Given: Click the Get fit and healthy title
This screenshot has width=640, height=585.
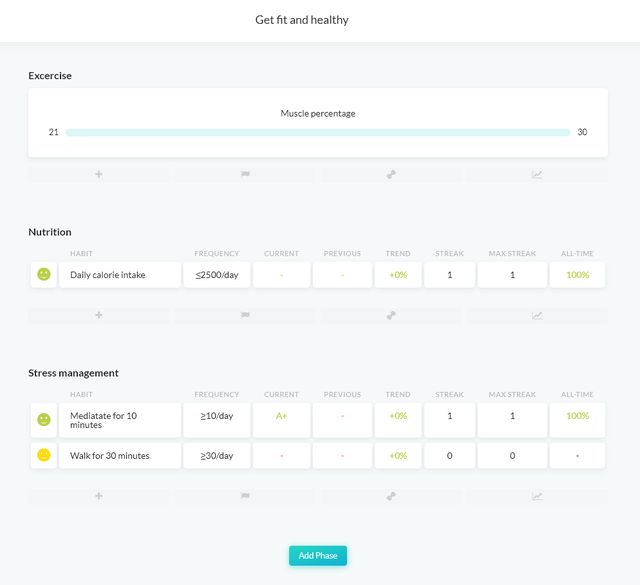Looking at the screenshot, I should tap(302, 20).
